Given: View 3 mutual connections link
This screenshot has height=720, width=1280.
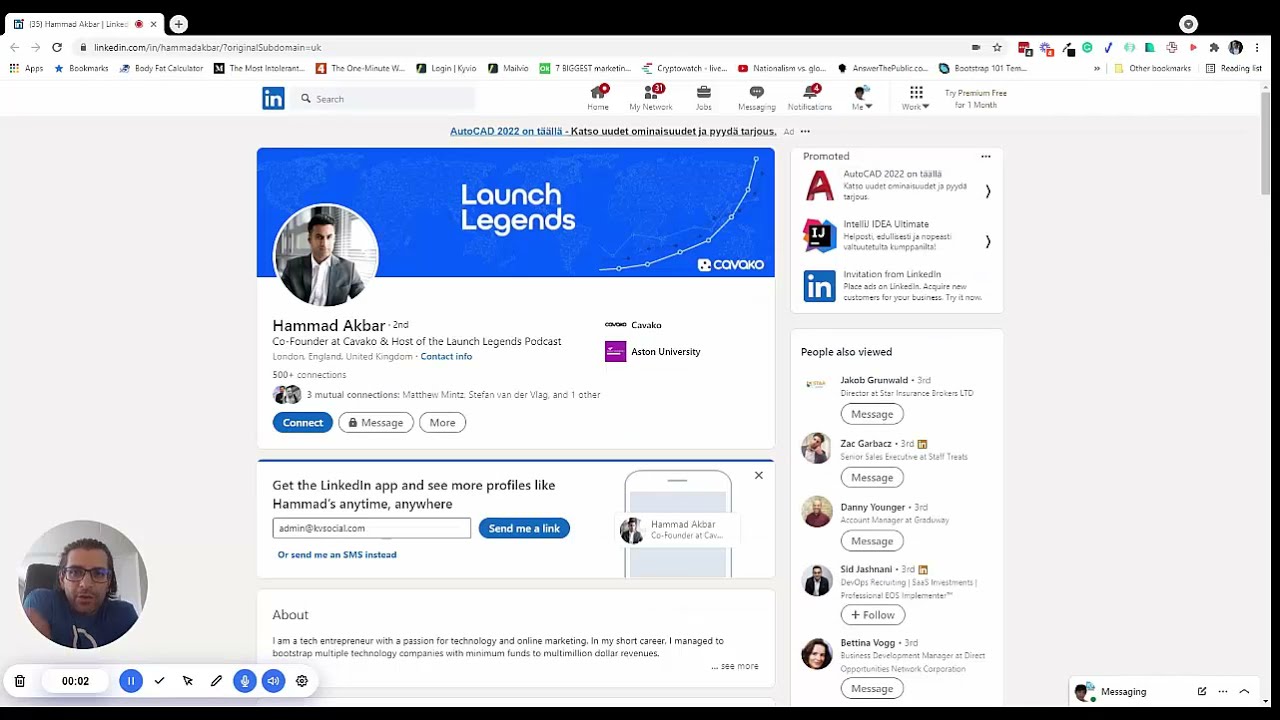Looking at the screenshot, I should click(451, 395).
